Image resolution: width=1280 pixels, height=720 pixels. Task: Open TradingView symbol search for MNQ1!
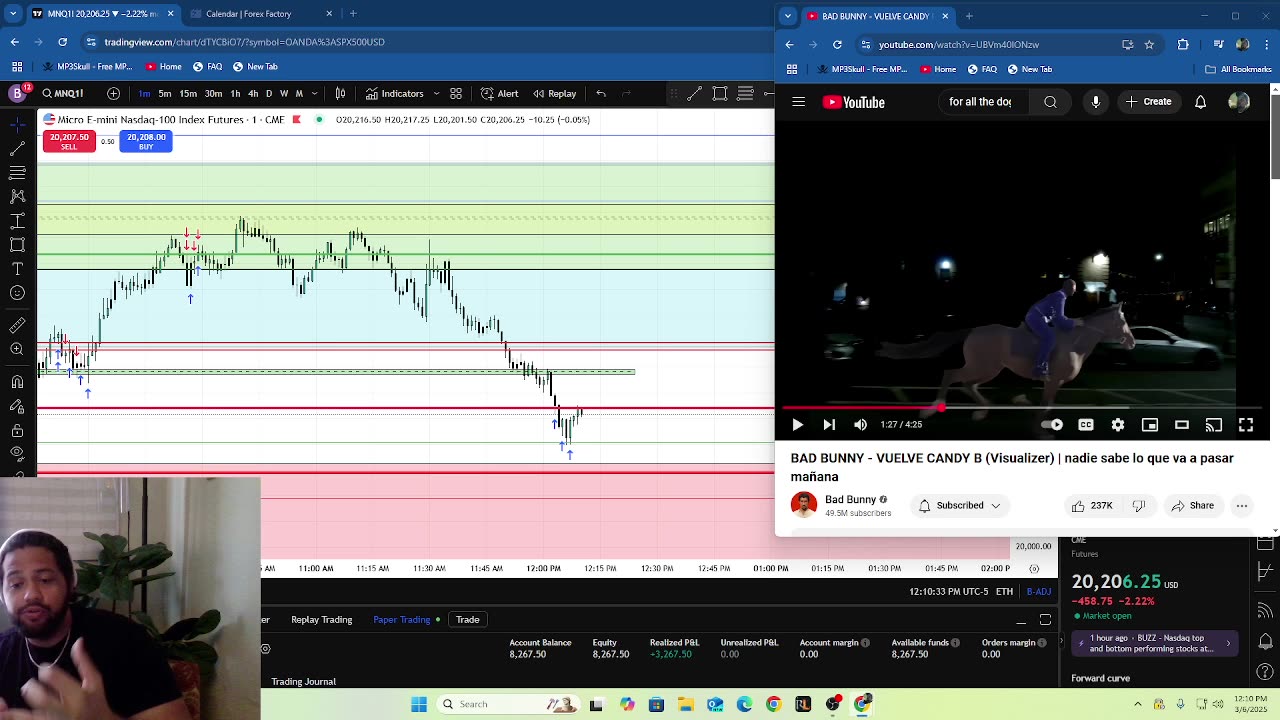pos(64,94)
